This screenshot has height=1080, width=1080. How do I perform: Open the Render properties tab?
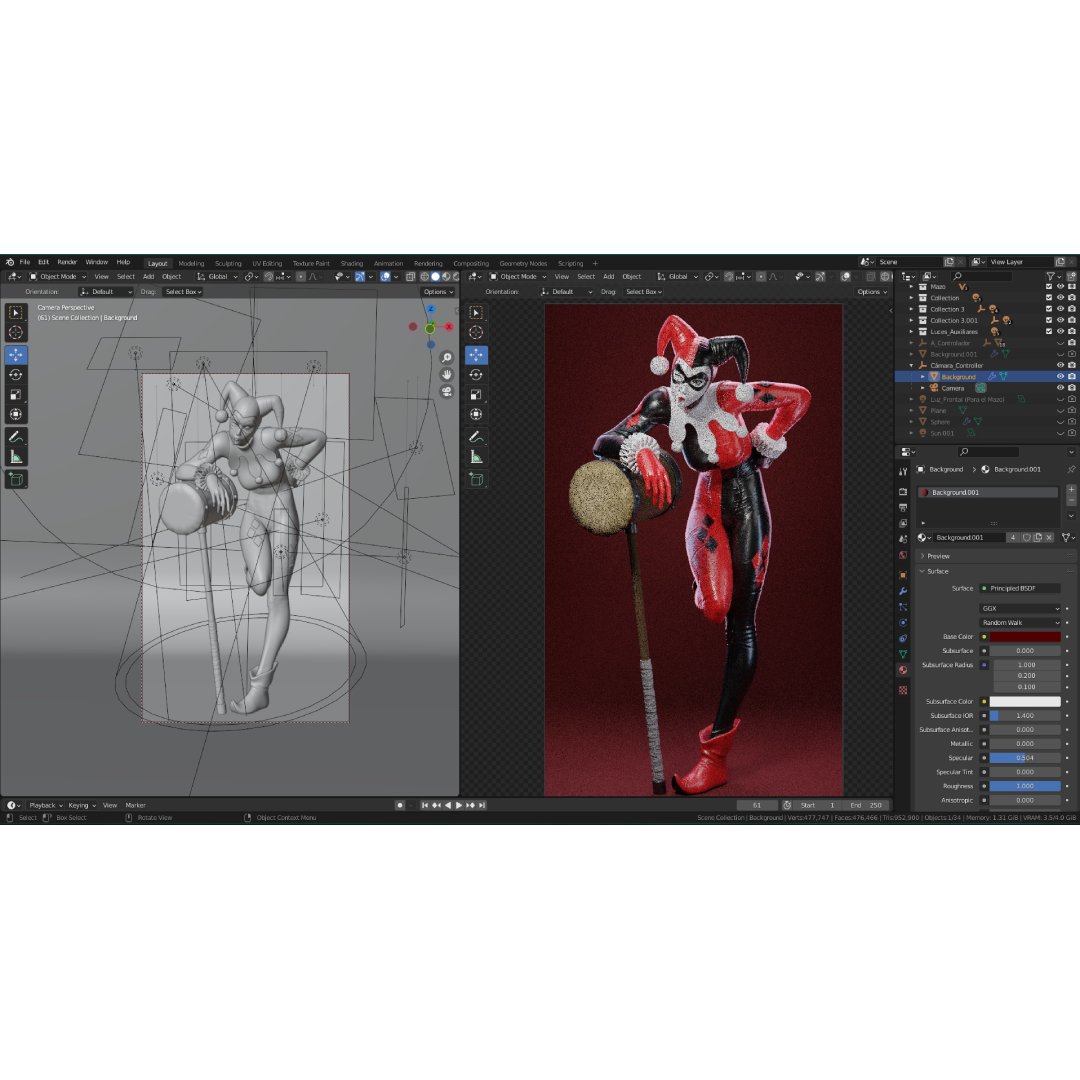click(x=903, y=492)
